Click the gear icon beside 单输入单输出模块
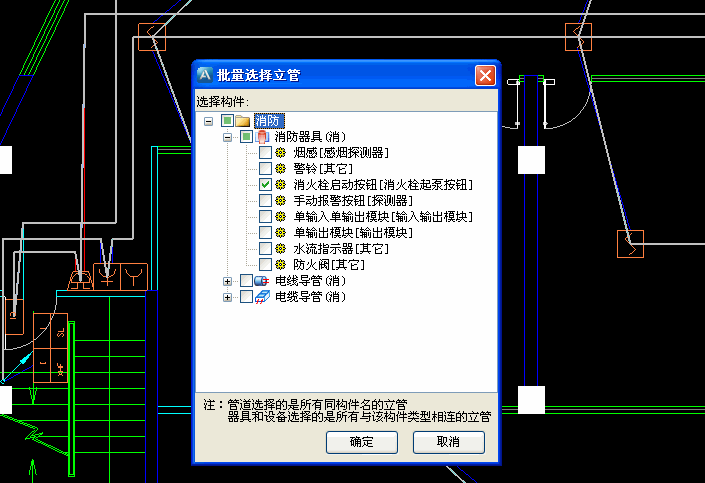The height and width of the screenshot is (483, 705). tap(281, 217)
